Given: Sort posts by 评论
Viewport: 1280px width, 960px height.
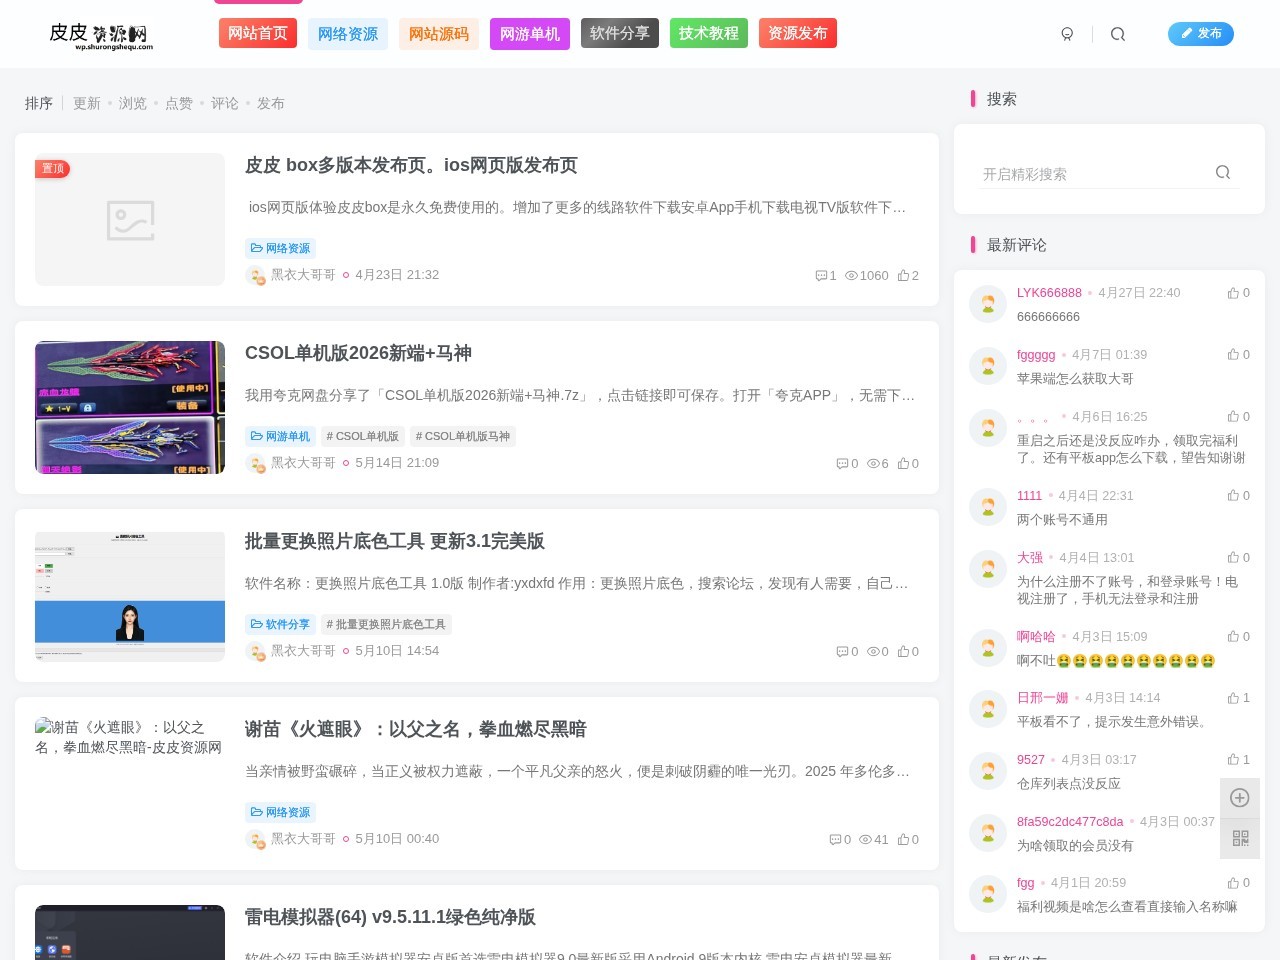Looking at the screenshot, I should (x=225, y=103).
